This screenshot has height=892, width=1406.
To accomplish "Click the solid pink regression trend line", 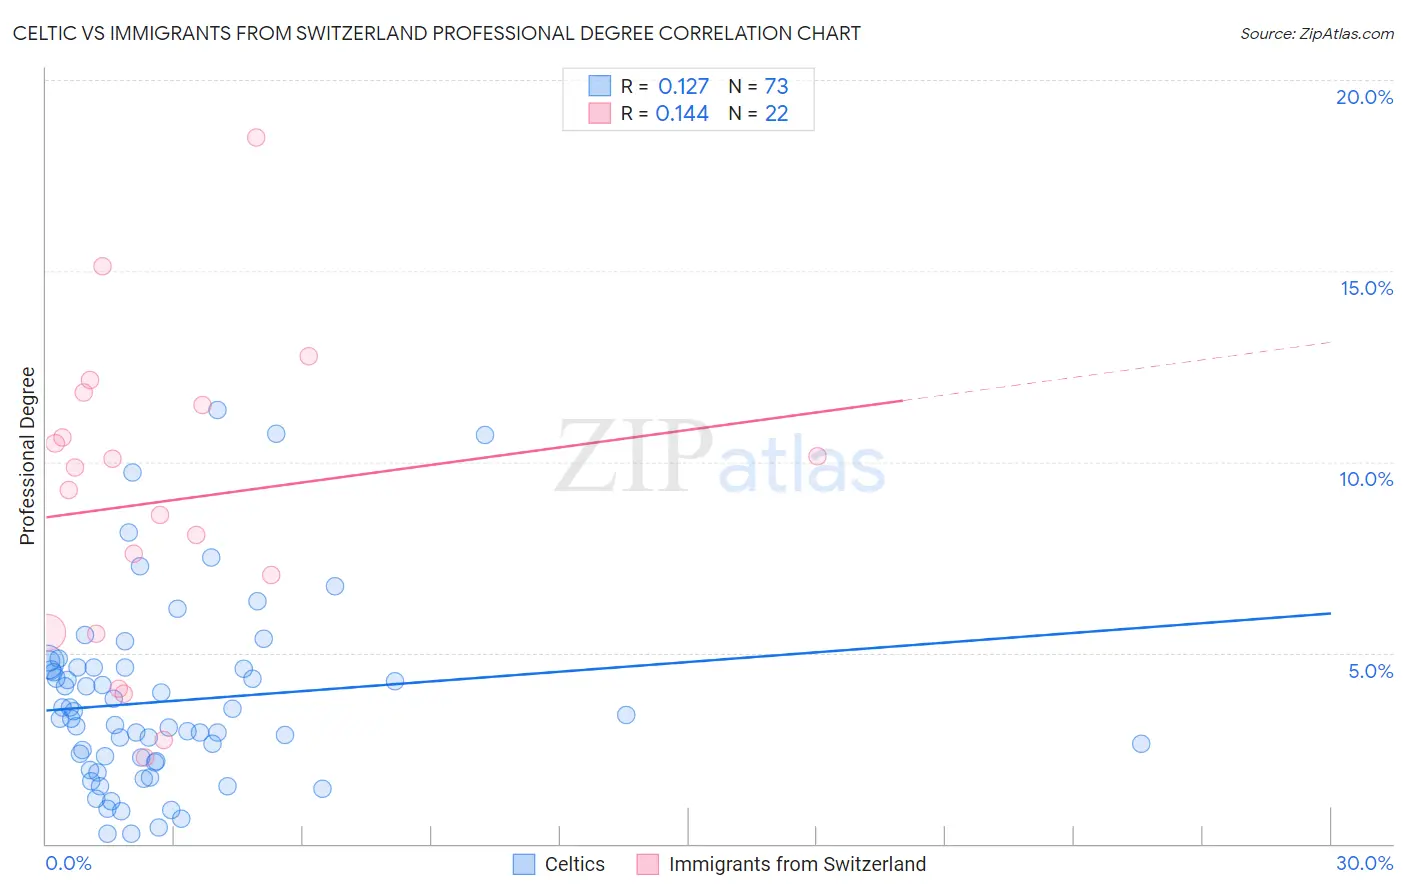I will tap(474, 459).
